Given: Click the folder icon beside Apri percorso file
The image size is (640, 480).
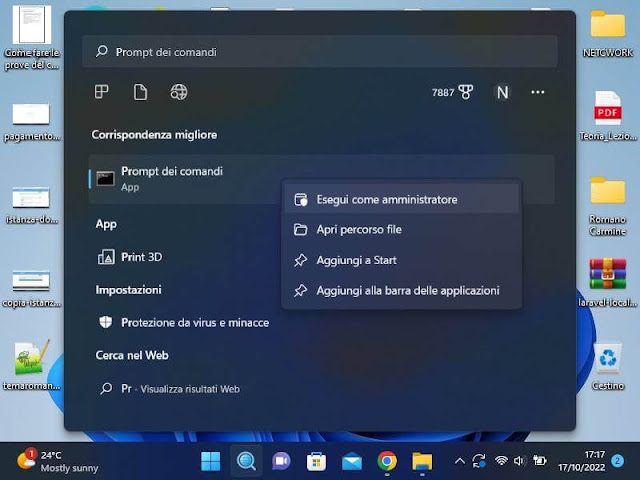Looking at the screenshot, I should pyautogui.click(x=301, y=229).
